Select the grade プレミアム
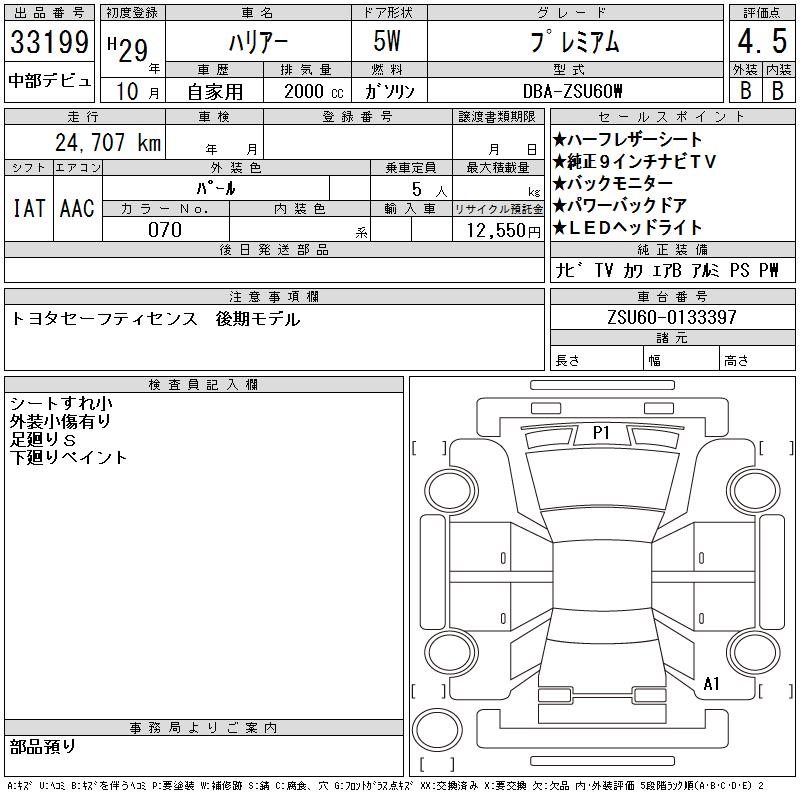 [574, 41]
